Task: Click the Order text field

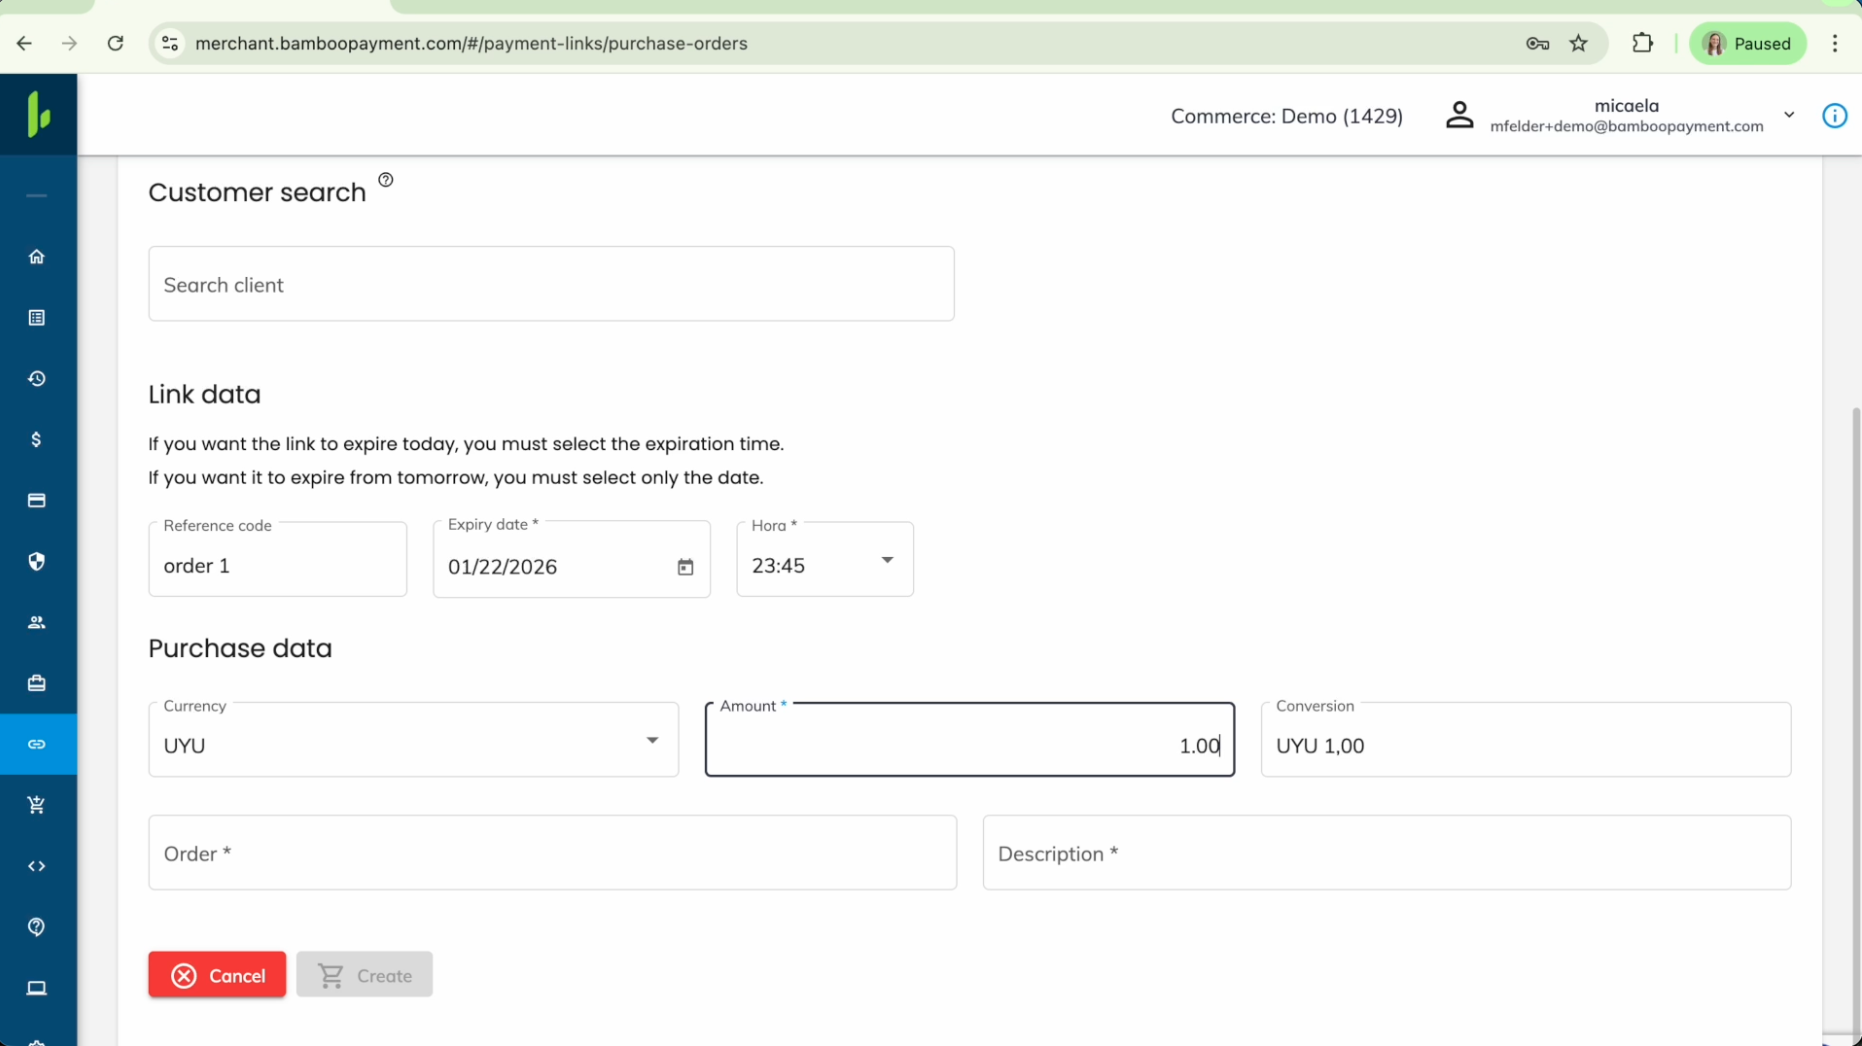Action: (553, 853)
